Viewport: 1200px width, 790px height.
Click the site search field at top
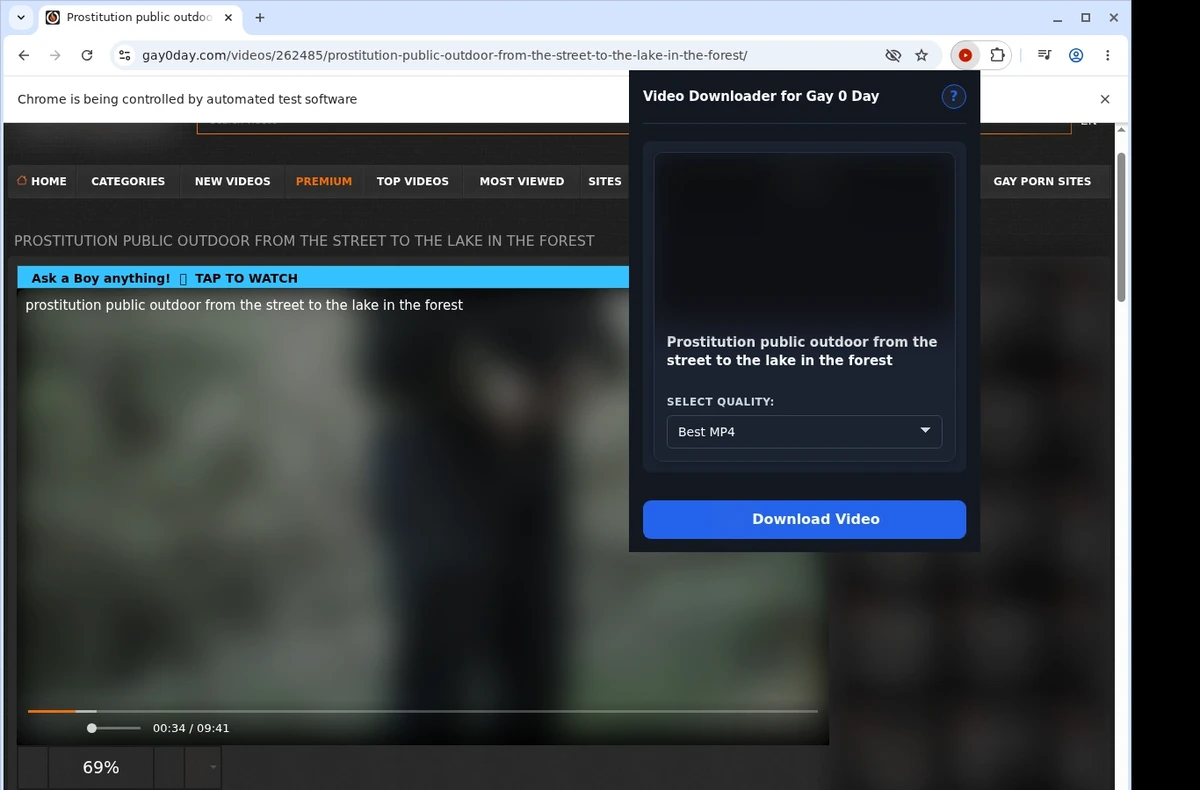click(x=413, y=127)
